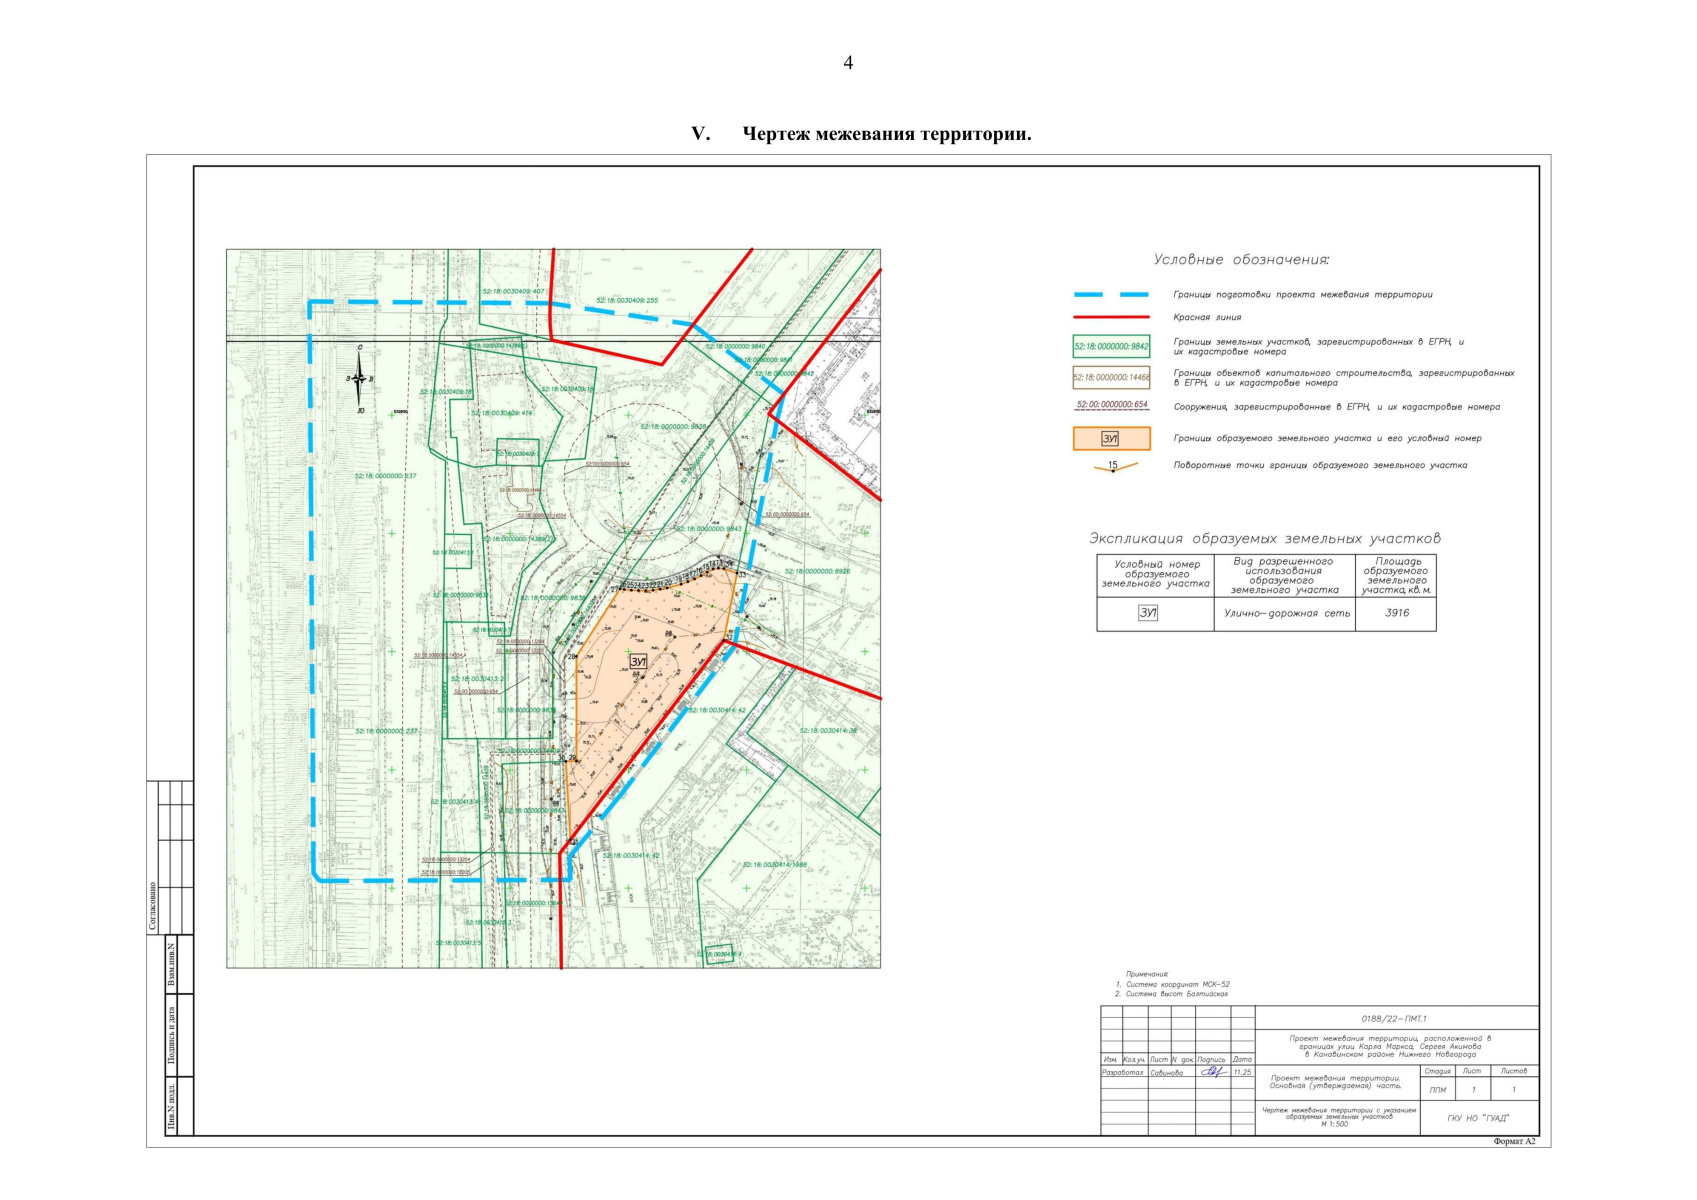Screen dimensions: 1697x1200
Task: Click the 'Чертеж межевания территории' page heading
Action: 886,134
